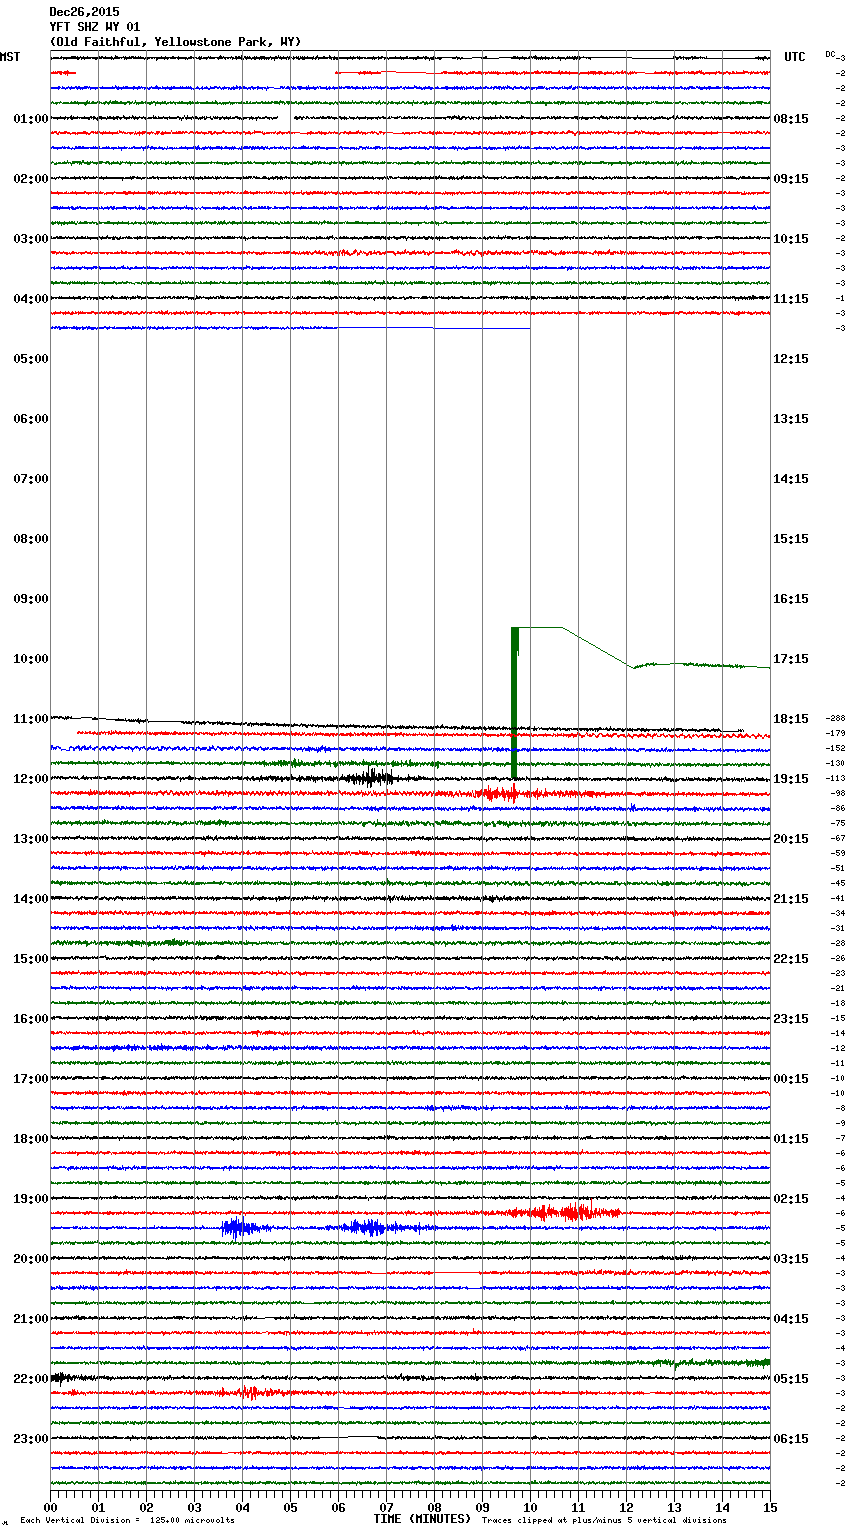Click the -179 DC offset value
The width and height of the screenshot is (850, 1534).
(836, 734)
